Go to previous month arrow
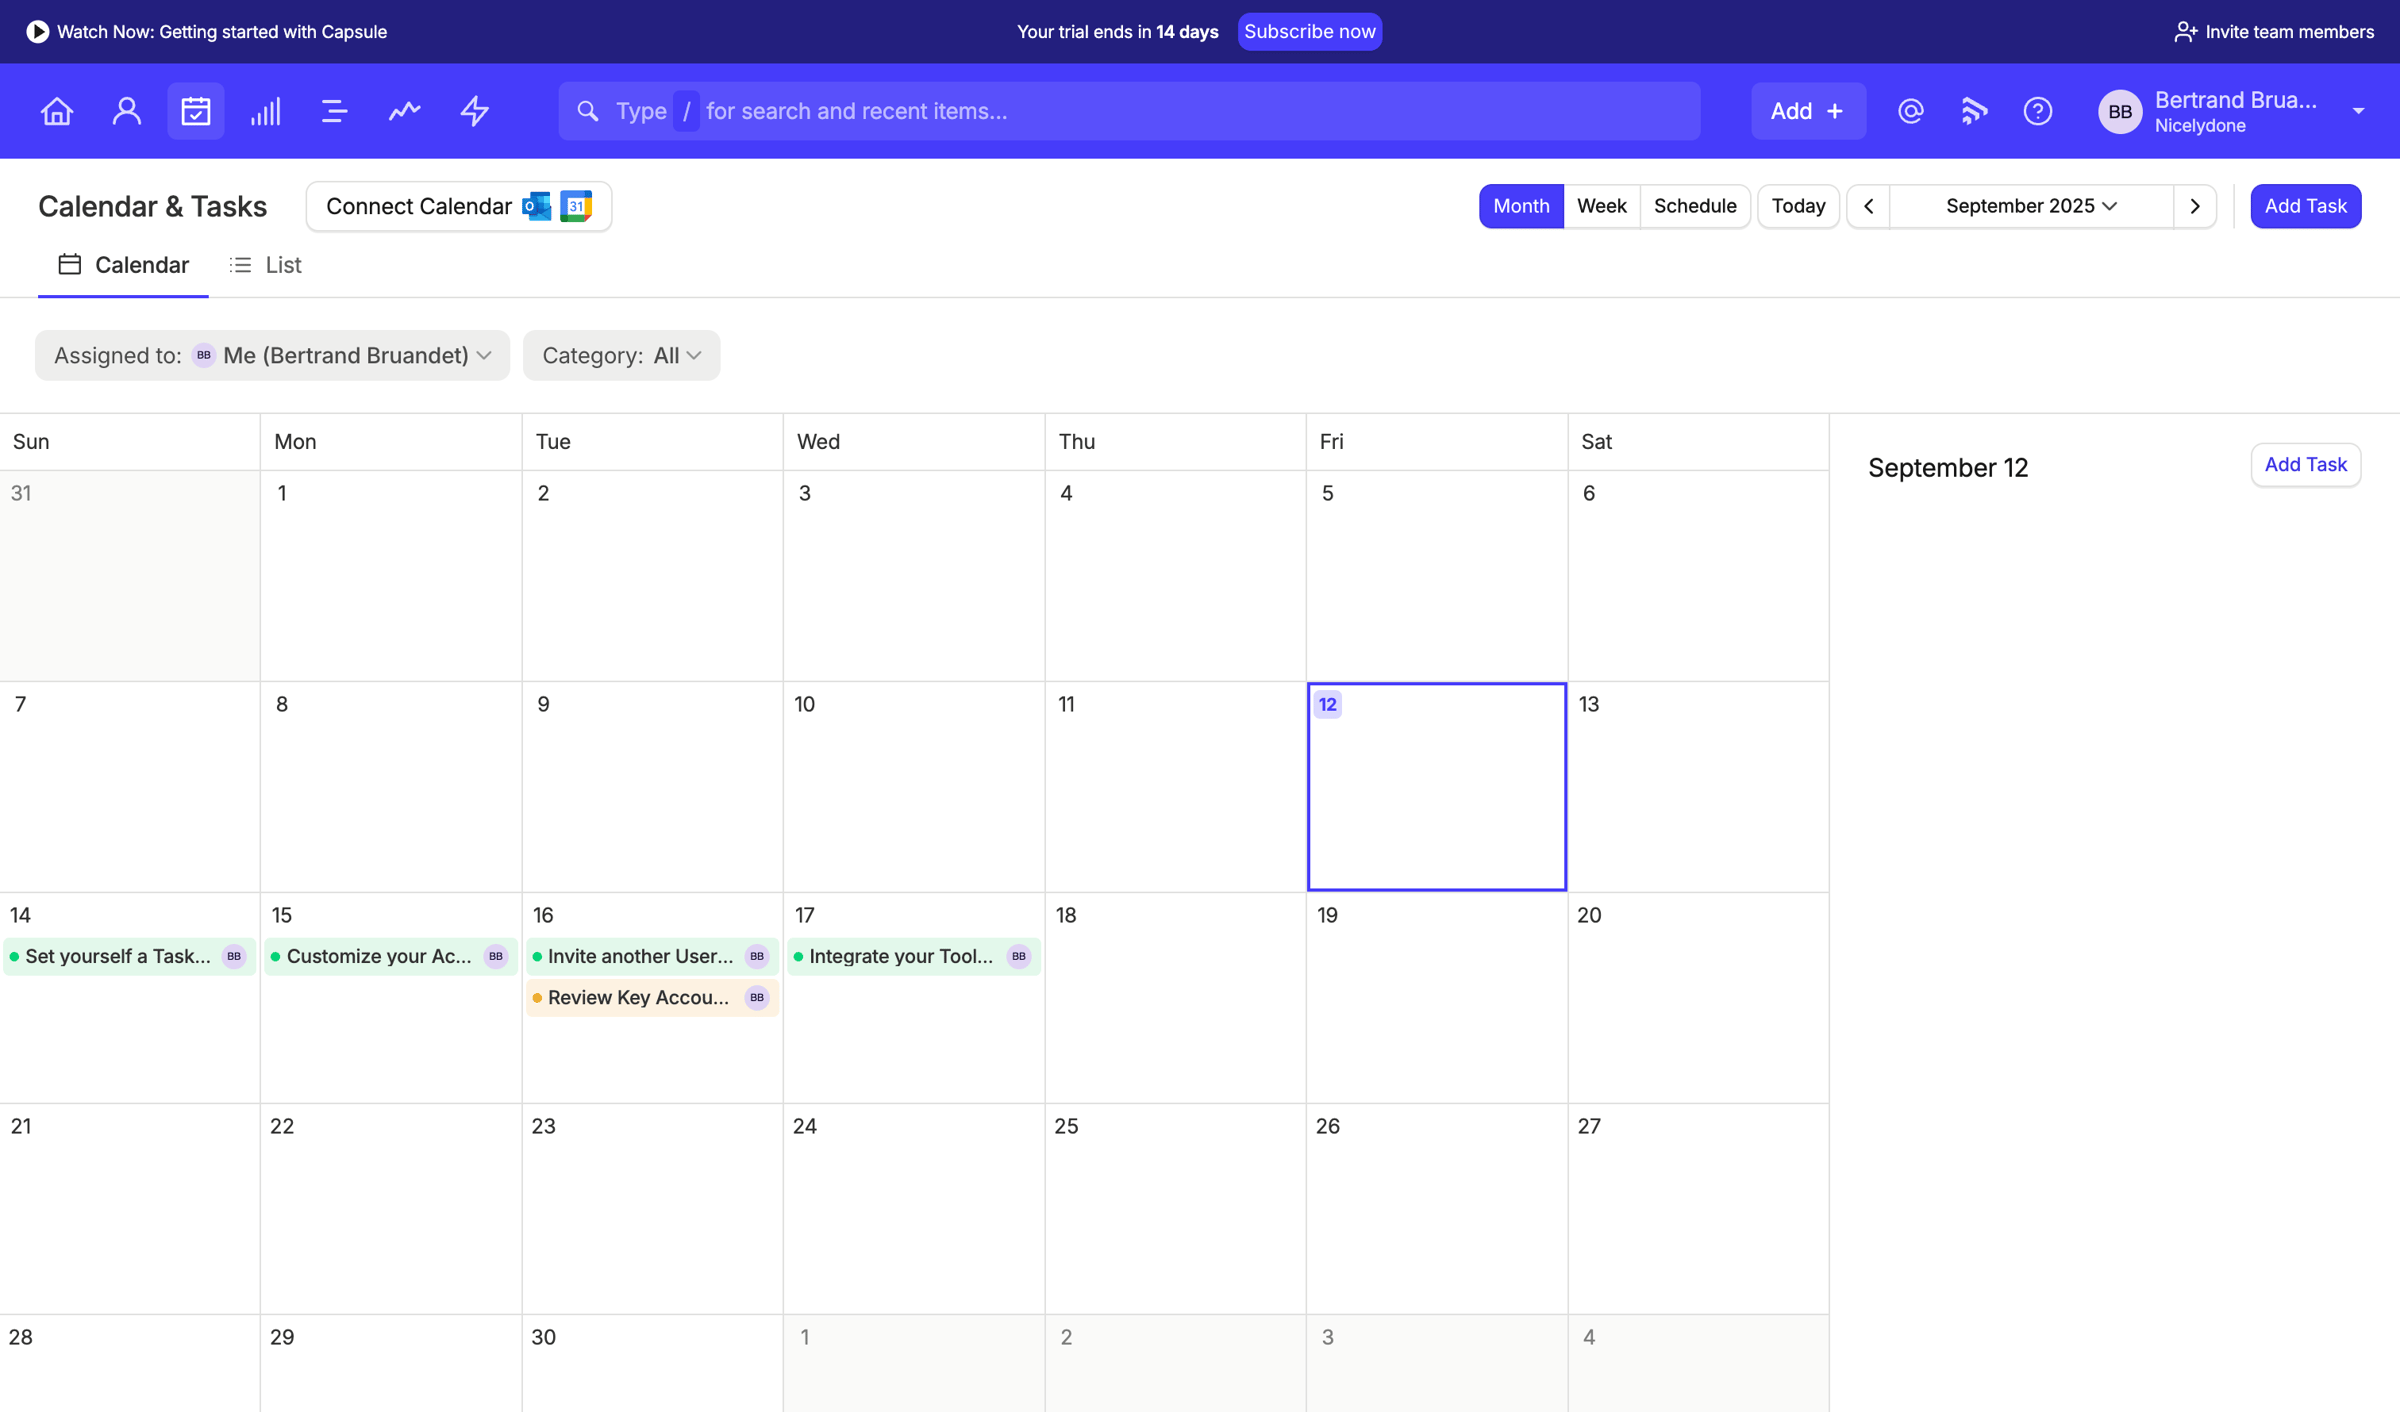This screenshot has width=2400, height=1412. pyautogui.click(x=1868, y=206)
